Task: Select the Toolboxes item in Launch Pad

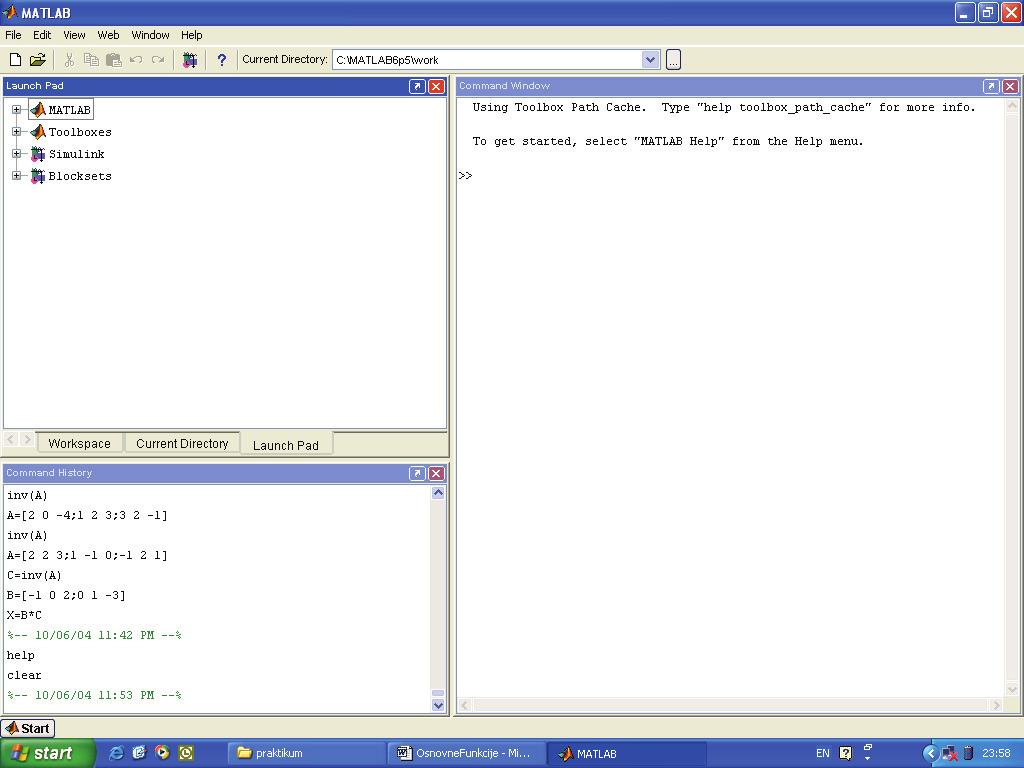Action: pyautogui.click(x=71, y=132)
